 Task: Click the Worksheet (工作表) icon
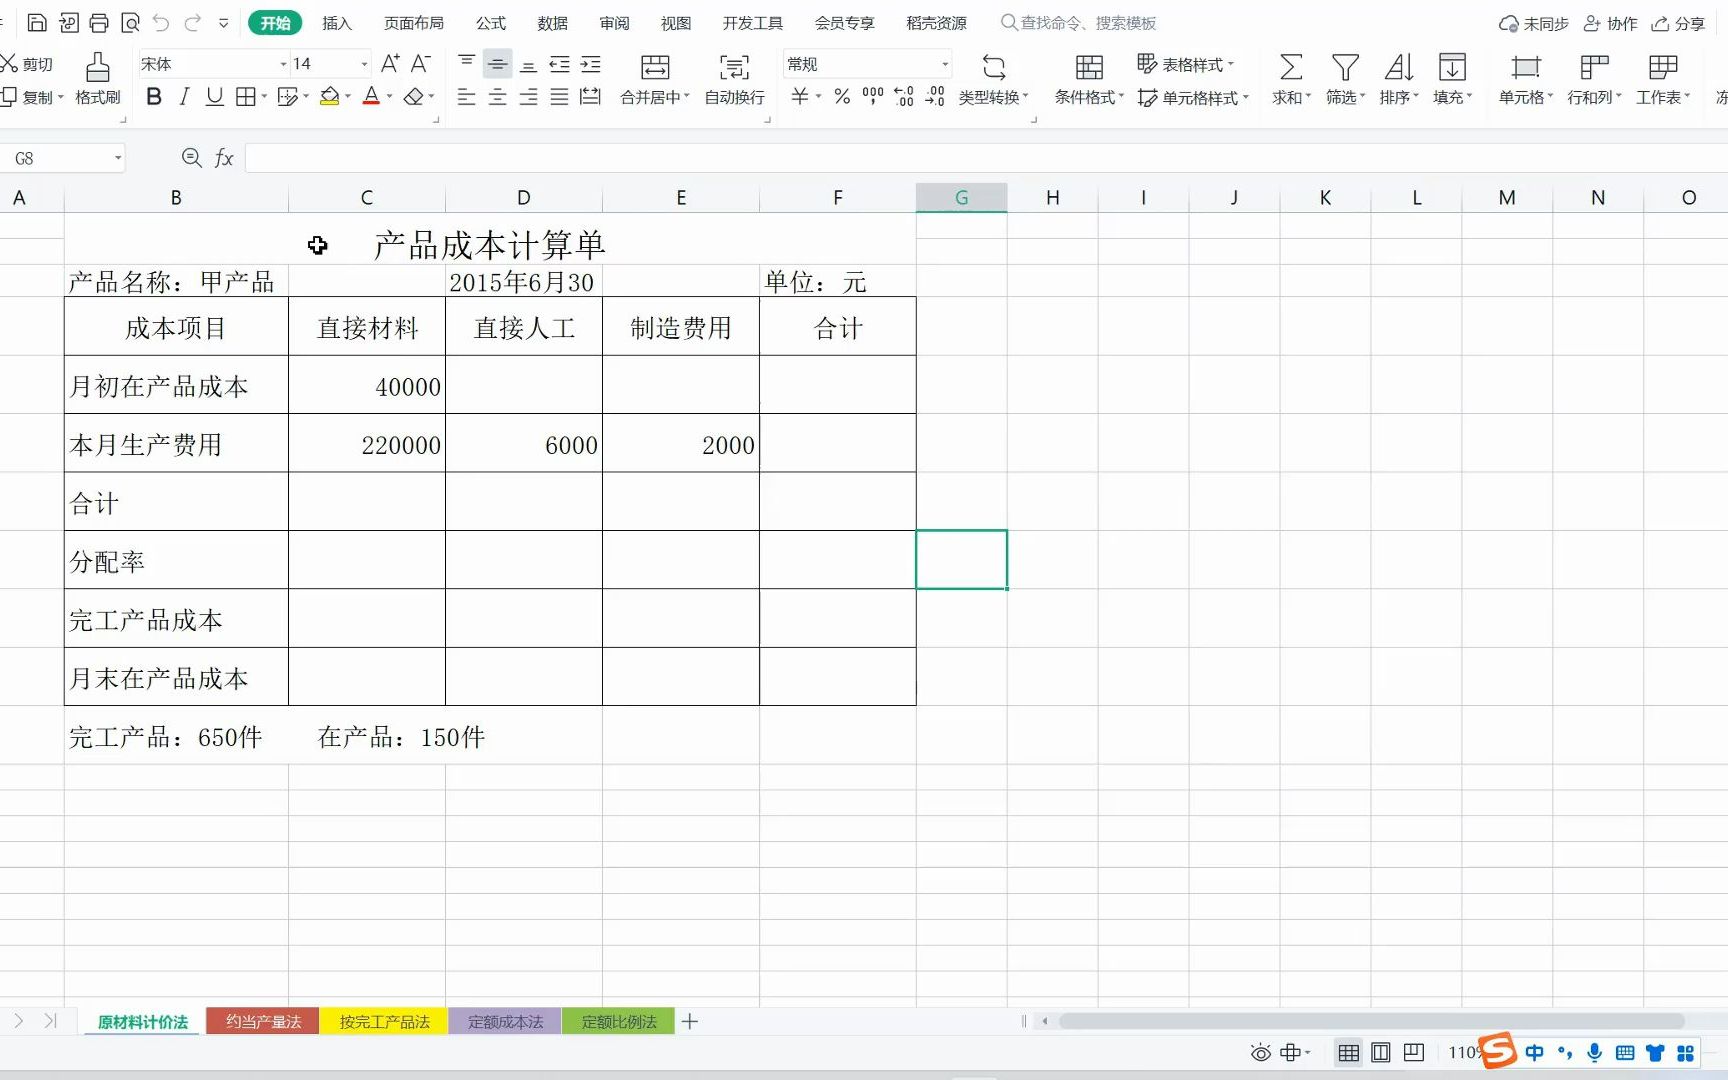tap(1663, 67)
